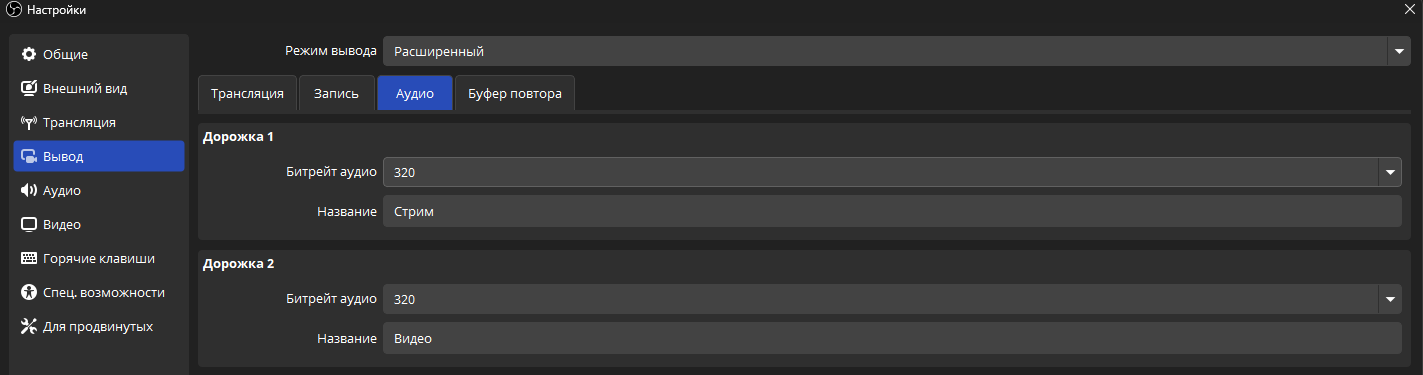Screen dimensions: 1423x375
Task: Click the speaker icon for Аудио settings
Action: pyautogui.click(x=29, y=190)
